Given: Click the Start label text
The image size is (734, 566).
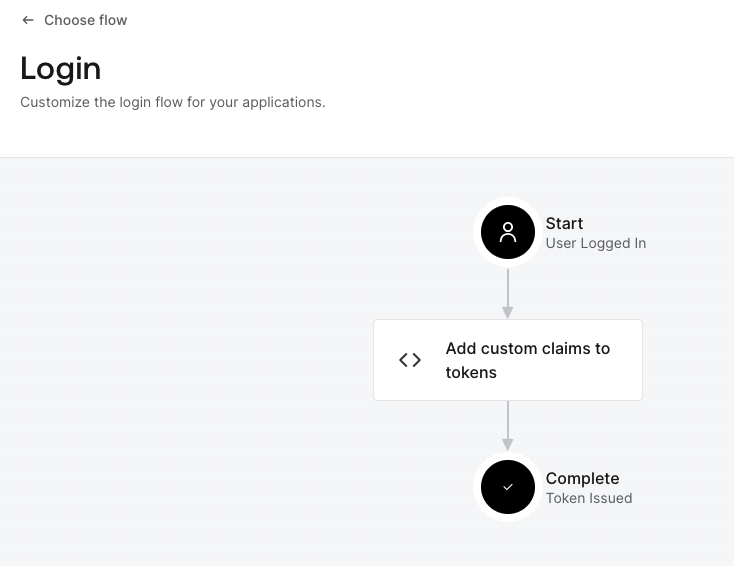Looking at the screenshot, I should (564, 224).
